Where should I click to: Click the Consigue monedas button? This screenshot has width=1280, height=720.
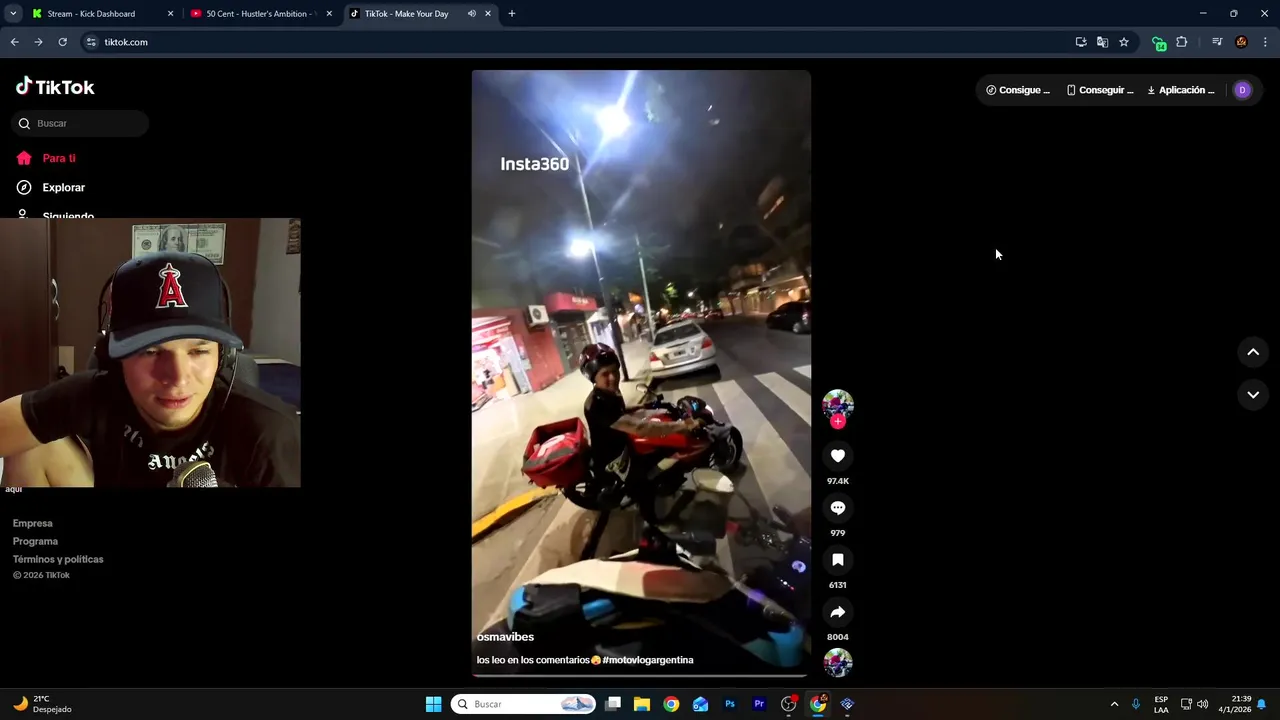pyautogui.click(x=1018, y=90)
